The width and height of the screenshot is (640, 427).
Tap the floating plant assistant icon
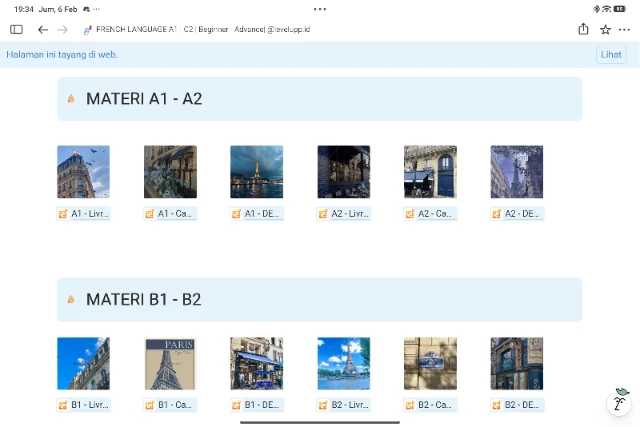621,400
